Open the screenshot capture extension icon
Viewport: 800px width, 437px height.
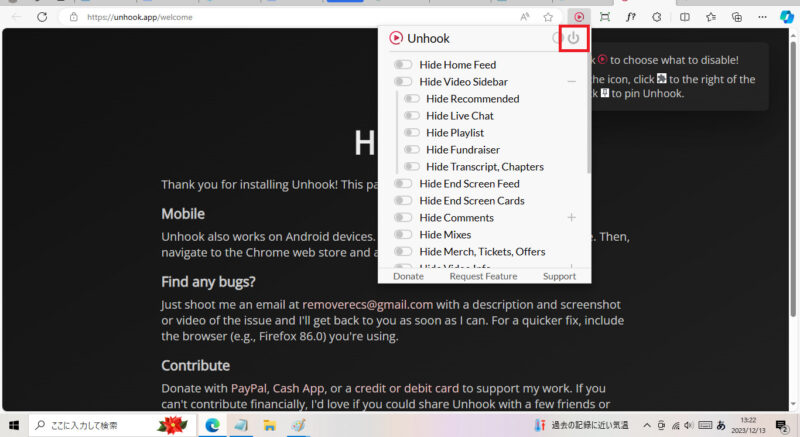pos(605,17)
